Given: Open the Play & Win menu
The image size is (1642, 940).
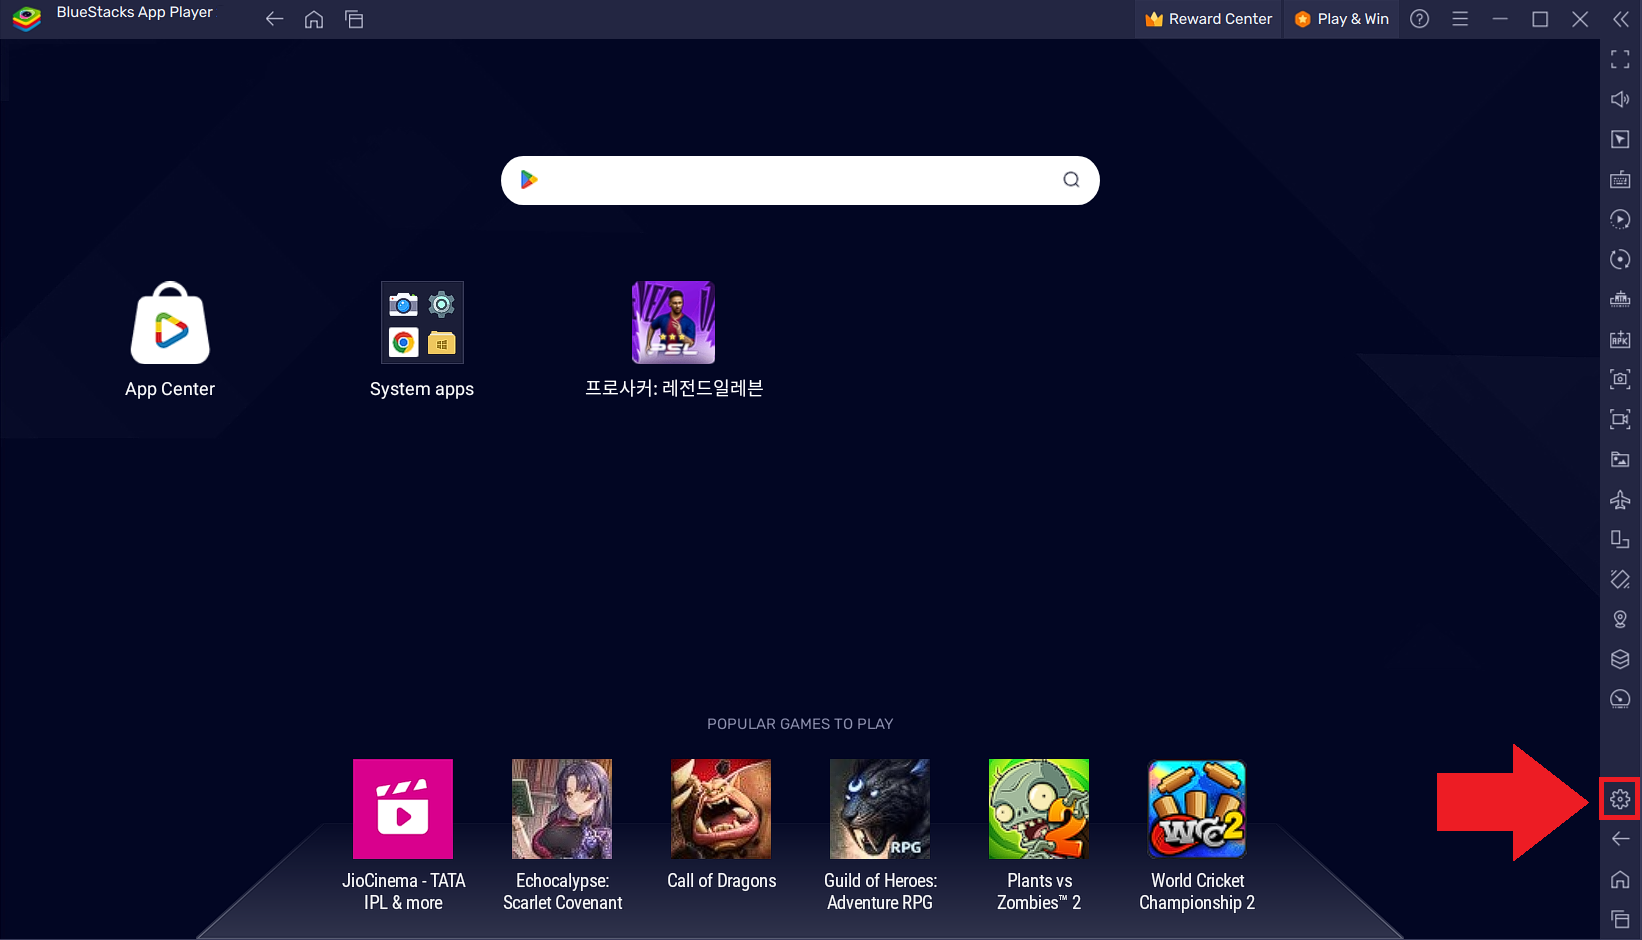Looking at the screenshot, I should (x=1341, y=19).
